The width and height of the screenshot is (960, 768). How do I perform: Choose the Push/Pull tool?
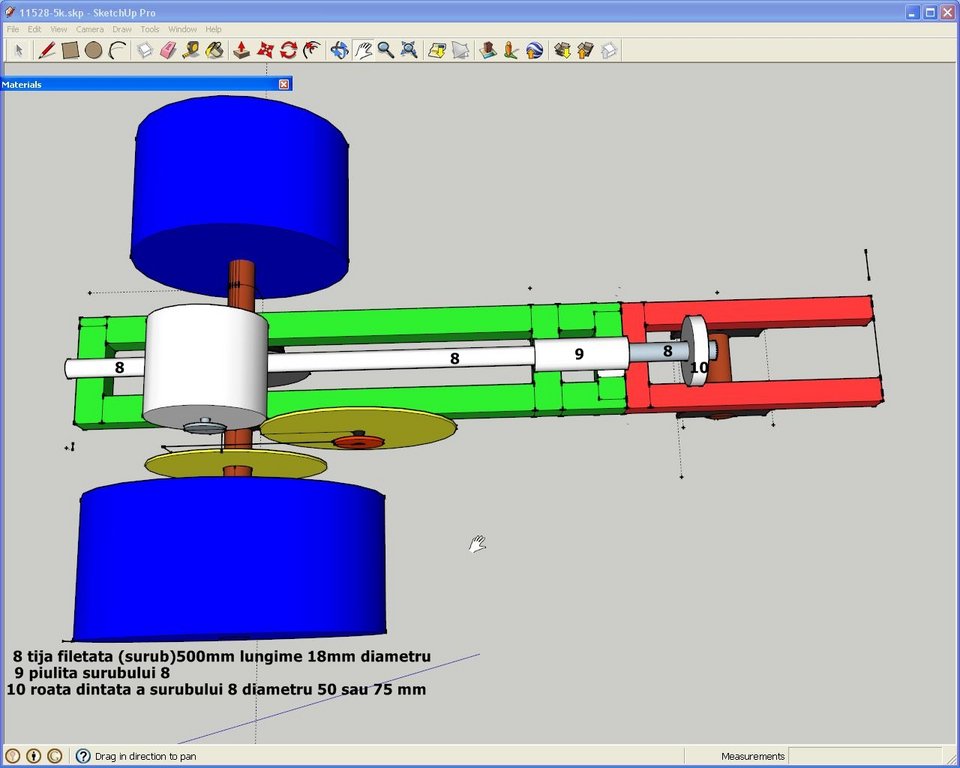[241, 50]
